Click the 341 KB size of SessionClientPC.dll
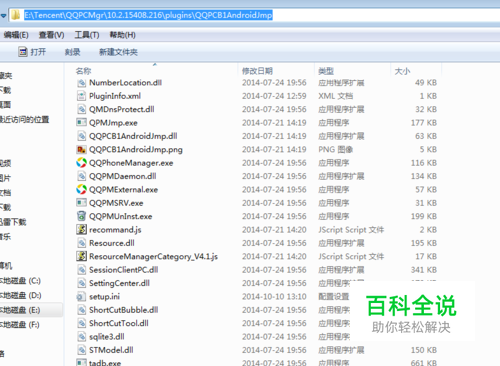 tap(424, 269)
